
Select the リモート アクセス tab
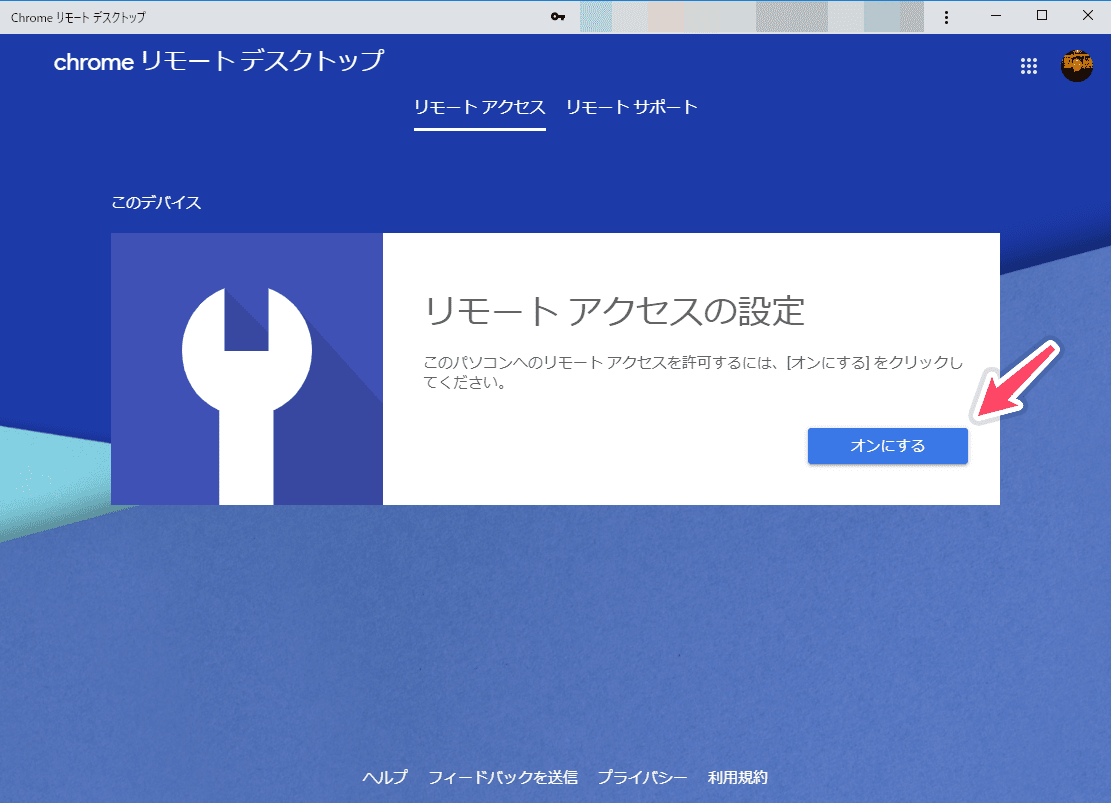tap(480, 108)
